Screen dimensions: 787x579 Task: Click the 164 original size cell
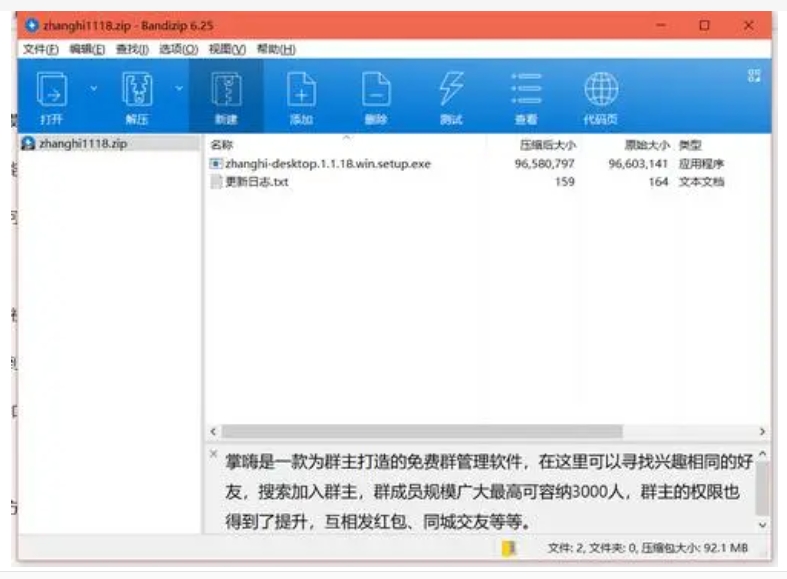pos(659,182)
